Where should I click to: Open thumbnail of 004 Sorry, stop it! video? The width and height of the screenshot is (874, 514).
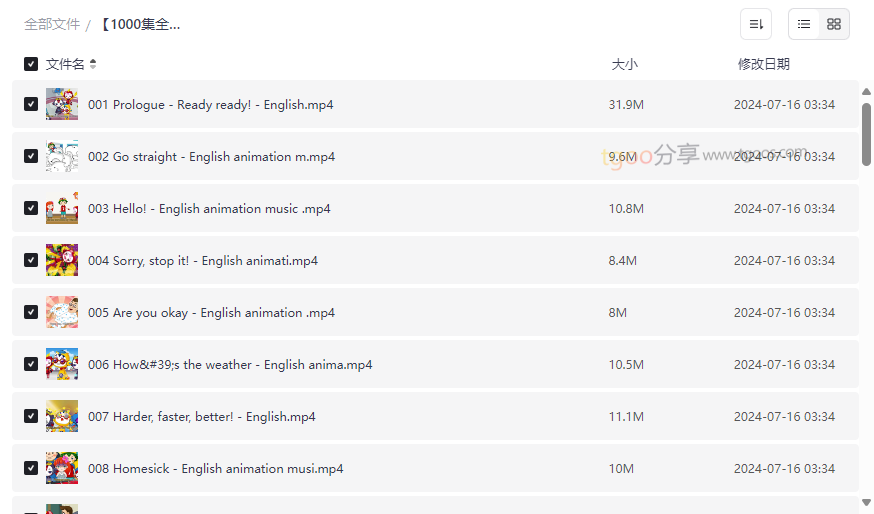(x=62, y=260)
